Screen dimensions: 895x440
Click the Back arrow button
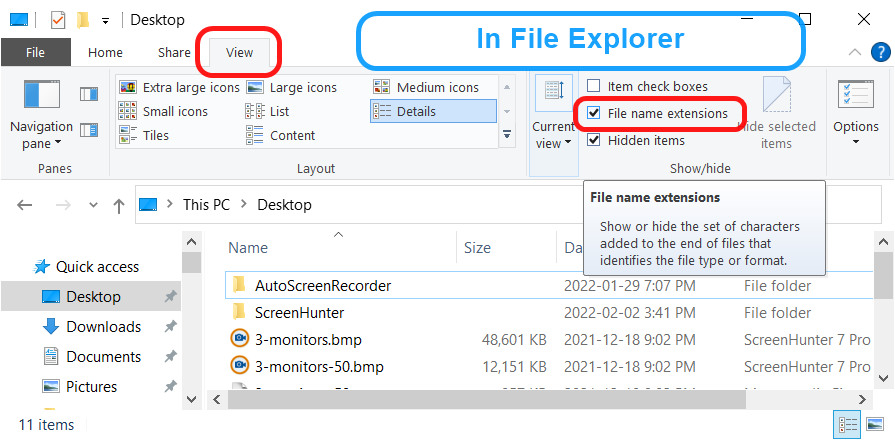tap(25, 205)
